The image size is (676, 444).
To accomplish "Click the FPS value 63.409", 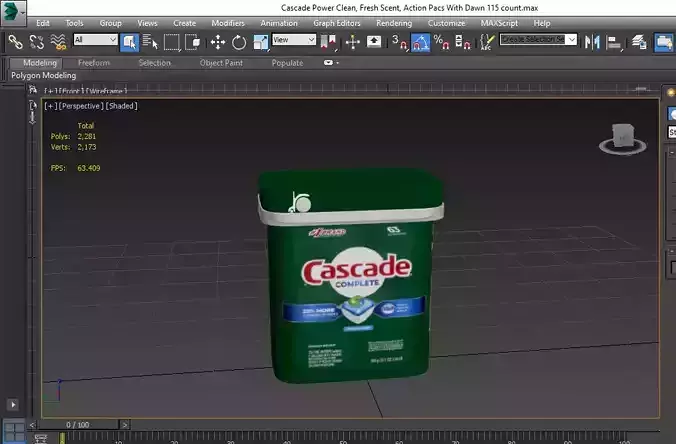I will 89,168.
